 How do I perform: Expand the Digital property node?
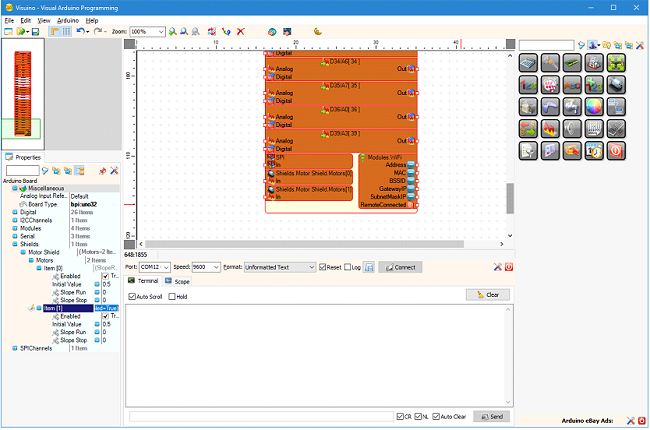15,212
